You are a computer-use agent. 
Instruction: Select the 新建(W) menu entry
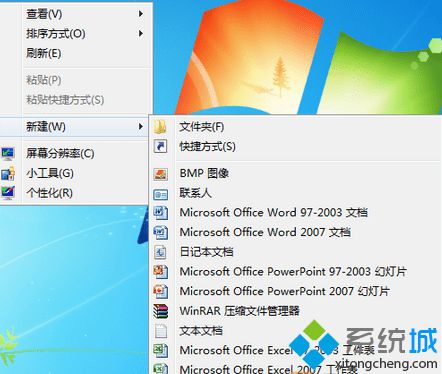[x=74, y=127]
